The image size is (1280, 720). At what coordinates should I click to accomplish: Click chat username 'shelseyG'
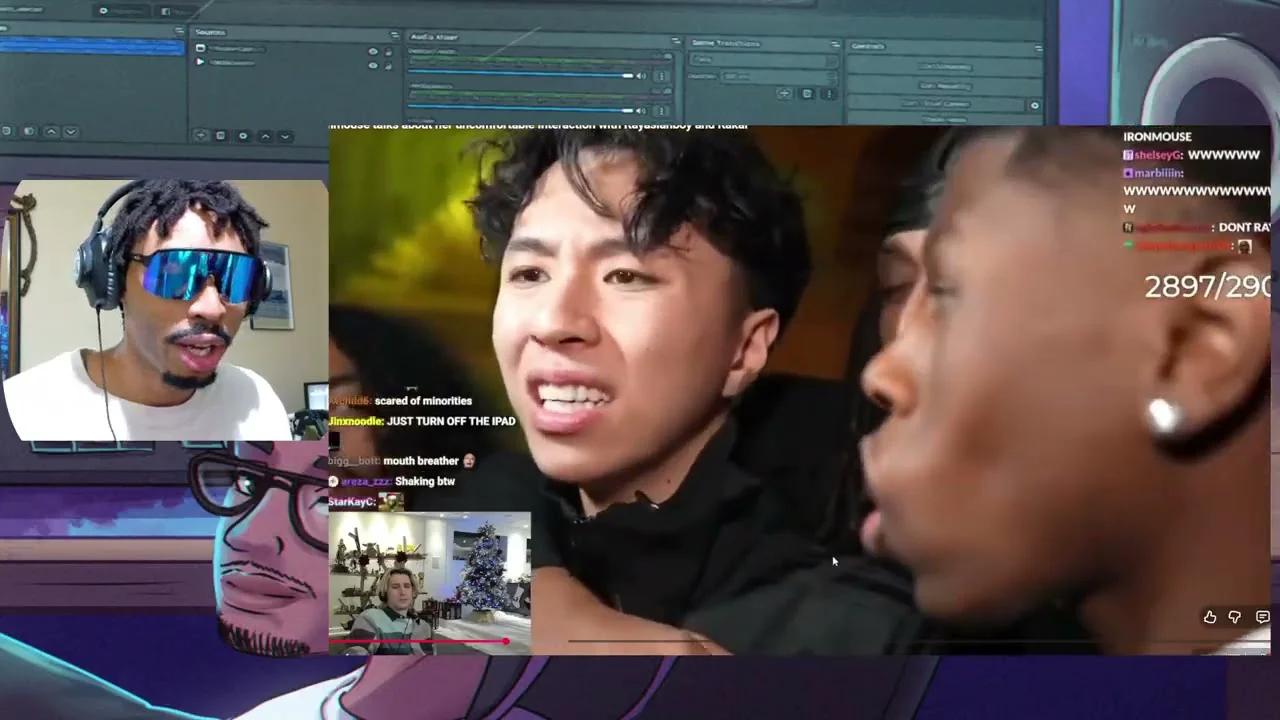coord(1159,155)
